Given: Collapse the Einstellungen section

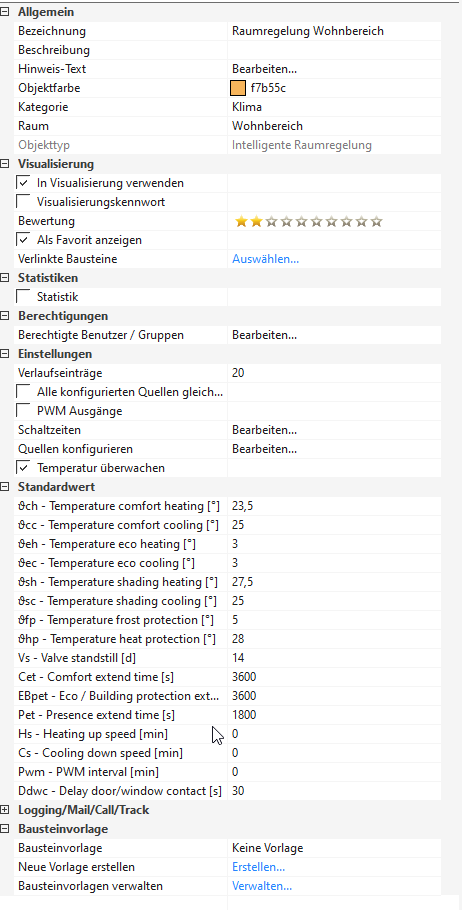Looking at the screenshot, I should coord(5,354).
